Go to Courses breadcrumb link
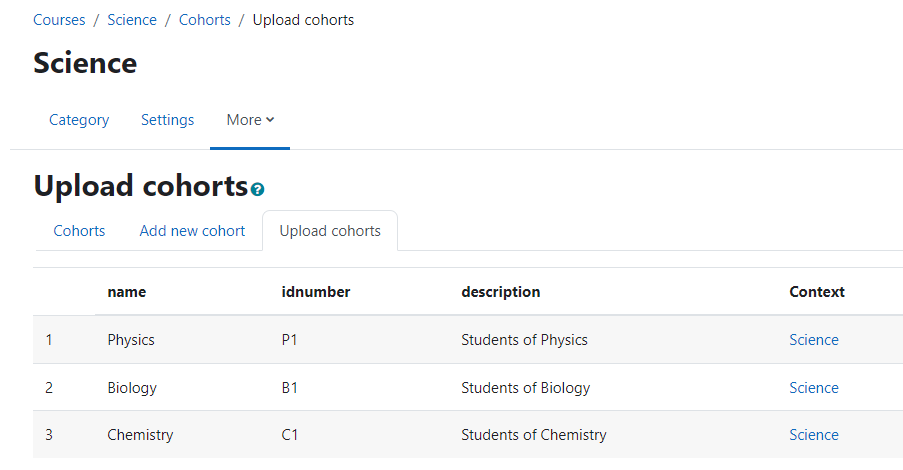 click(59, 20)
